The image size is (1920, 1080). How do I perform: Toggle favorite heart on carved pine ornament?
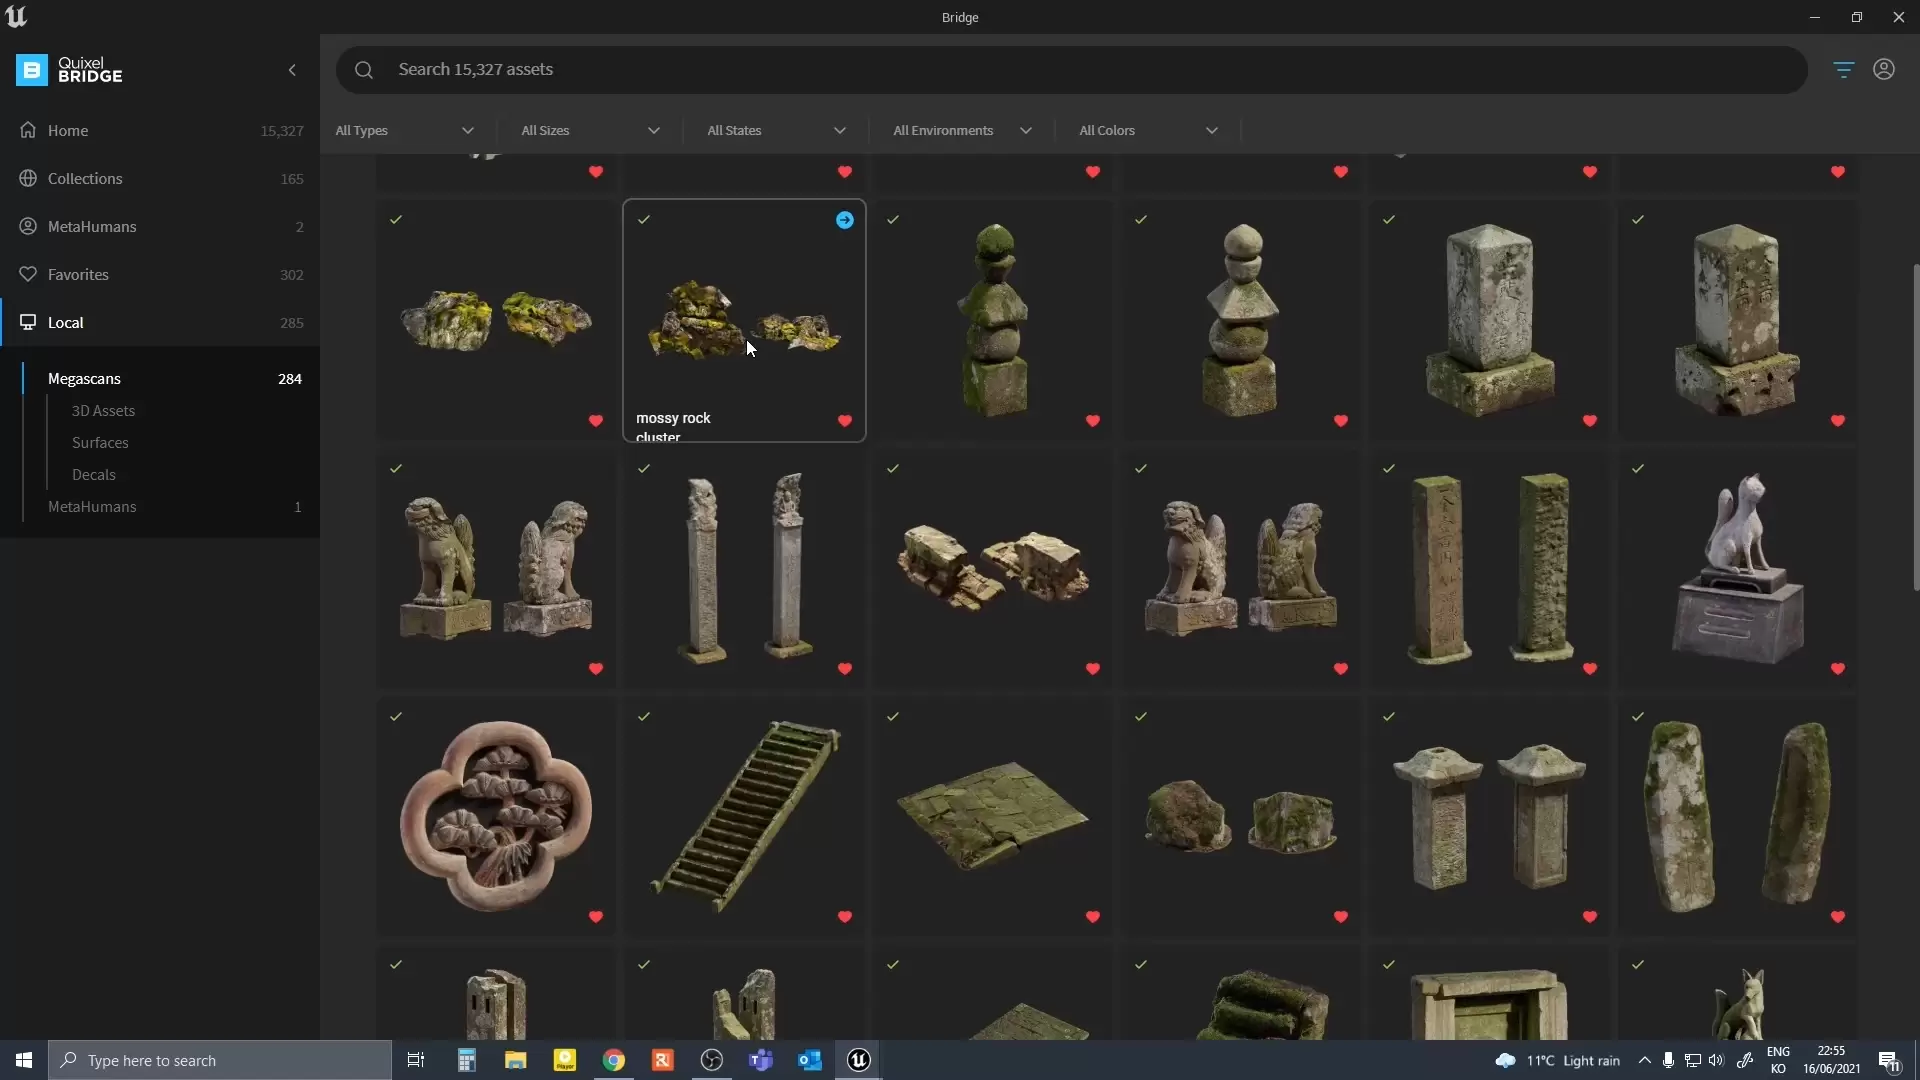(596, 917)
